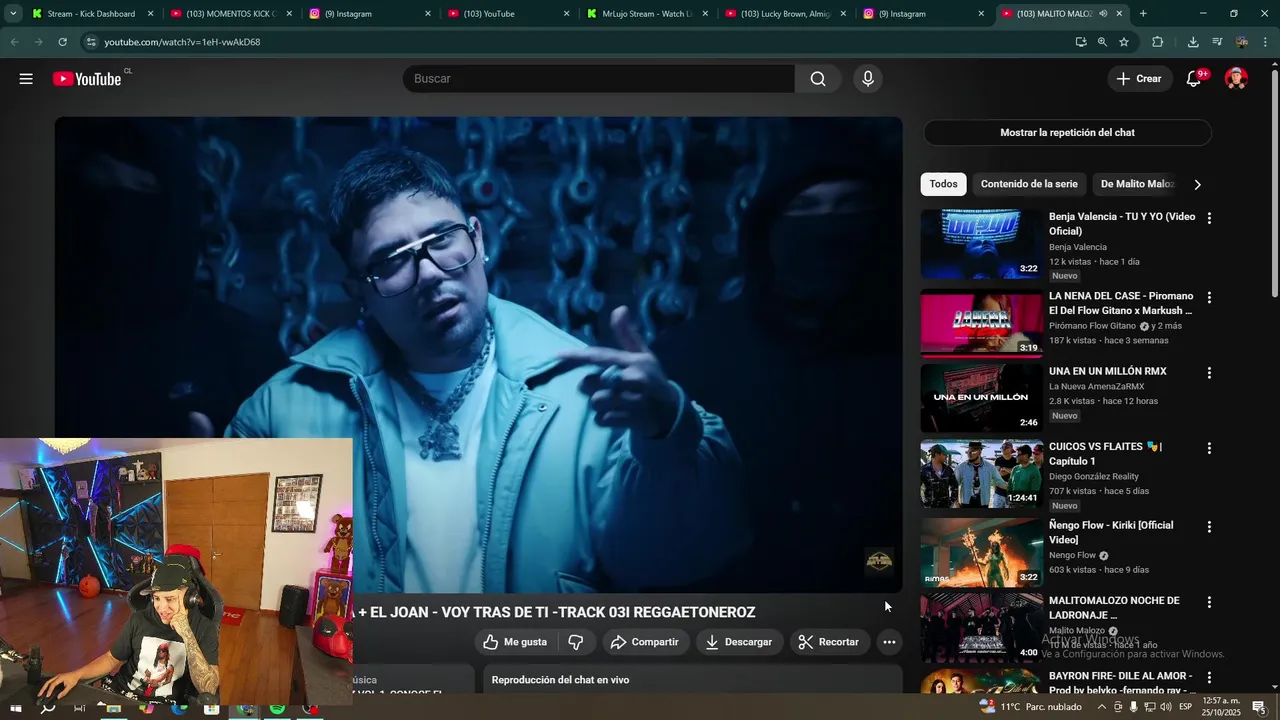Open CUICOS VS FLAITES Capítulo 1 title
The height and width of the screenshot is (720, 1280).
(x=1105, y=454)
